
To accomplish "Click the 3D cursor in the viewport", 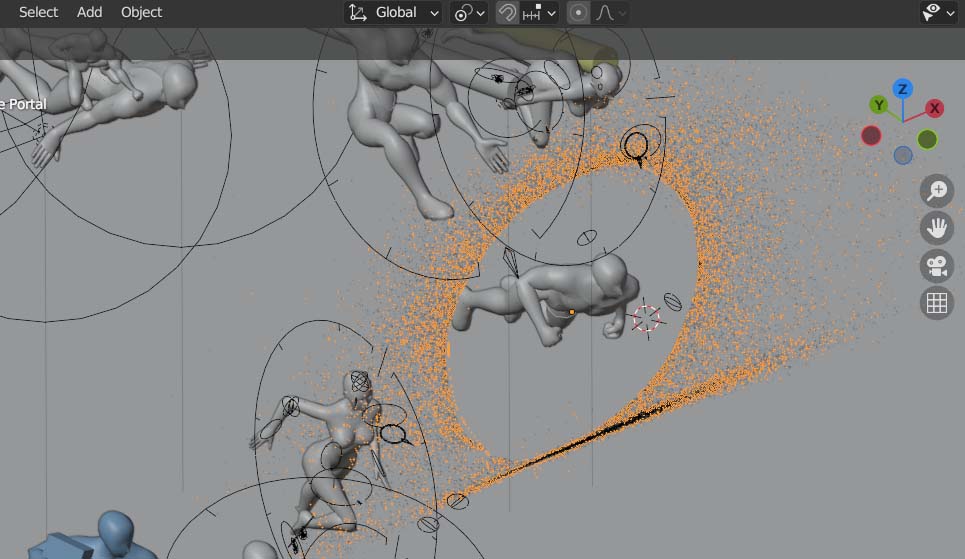I will click(x=647, y=319).
